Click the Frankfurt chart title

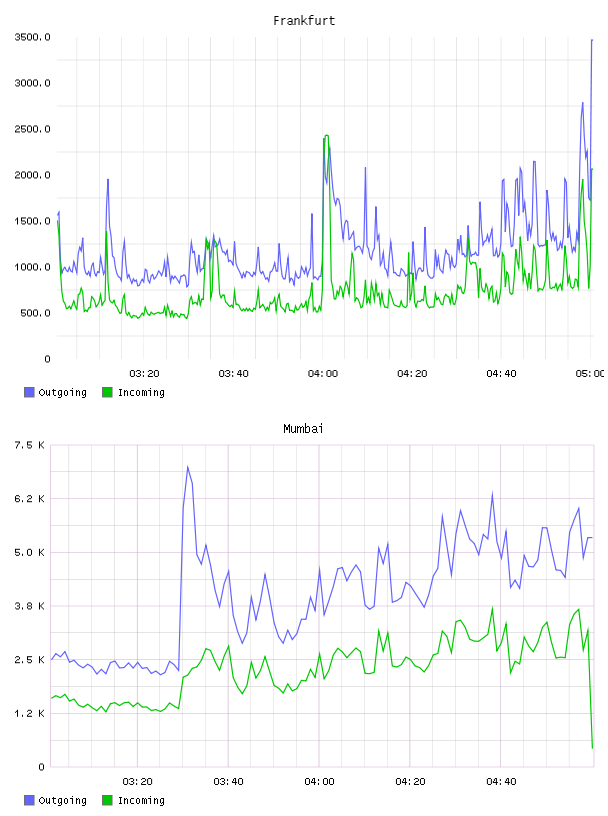[x=304, y=21]
